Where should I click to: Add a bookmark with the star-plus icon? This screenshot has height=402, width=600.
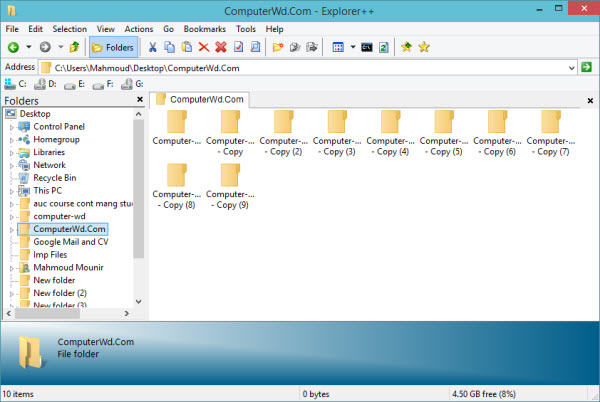(406, 47)
